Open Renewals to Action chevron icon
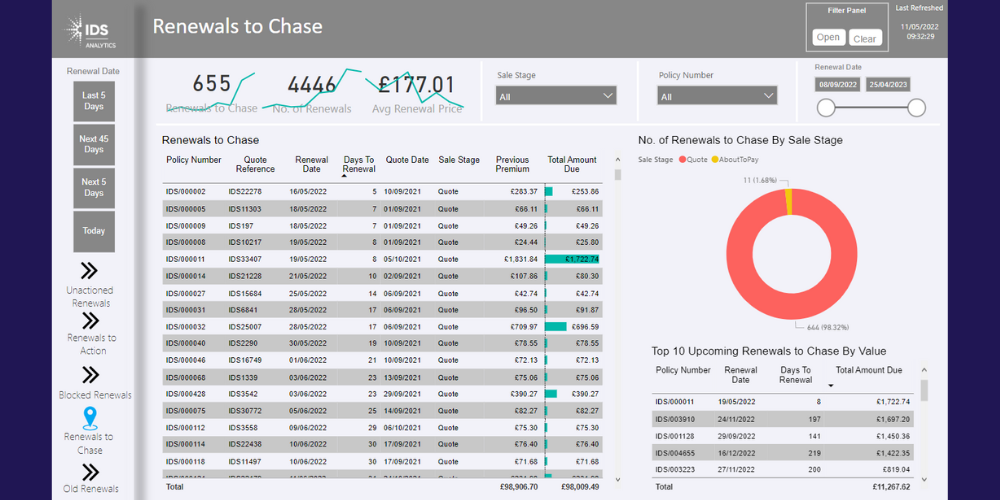The width and height of the screenshot is (1000, 500). point(89,320)
